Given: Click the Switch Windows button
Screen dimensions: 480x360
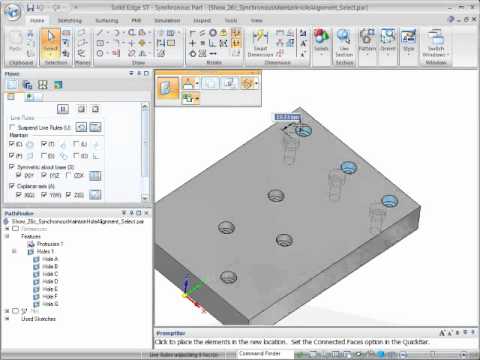Looking at the screenshot, I should pyautogui.click(x=435, y=43).
